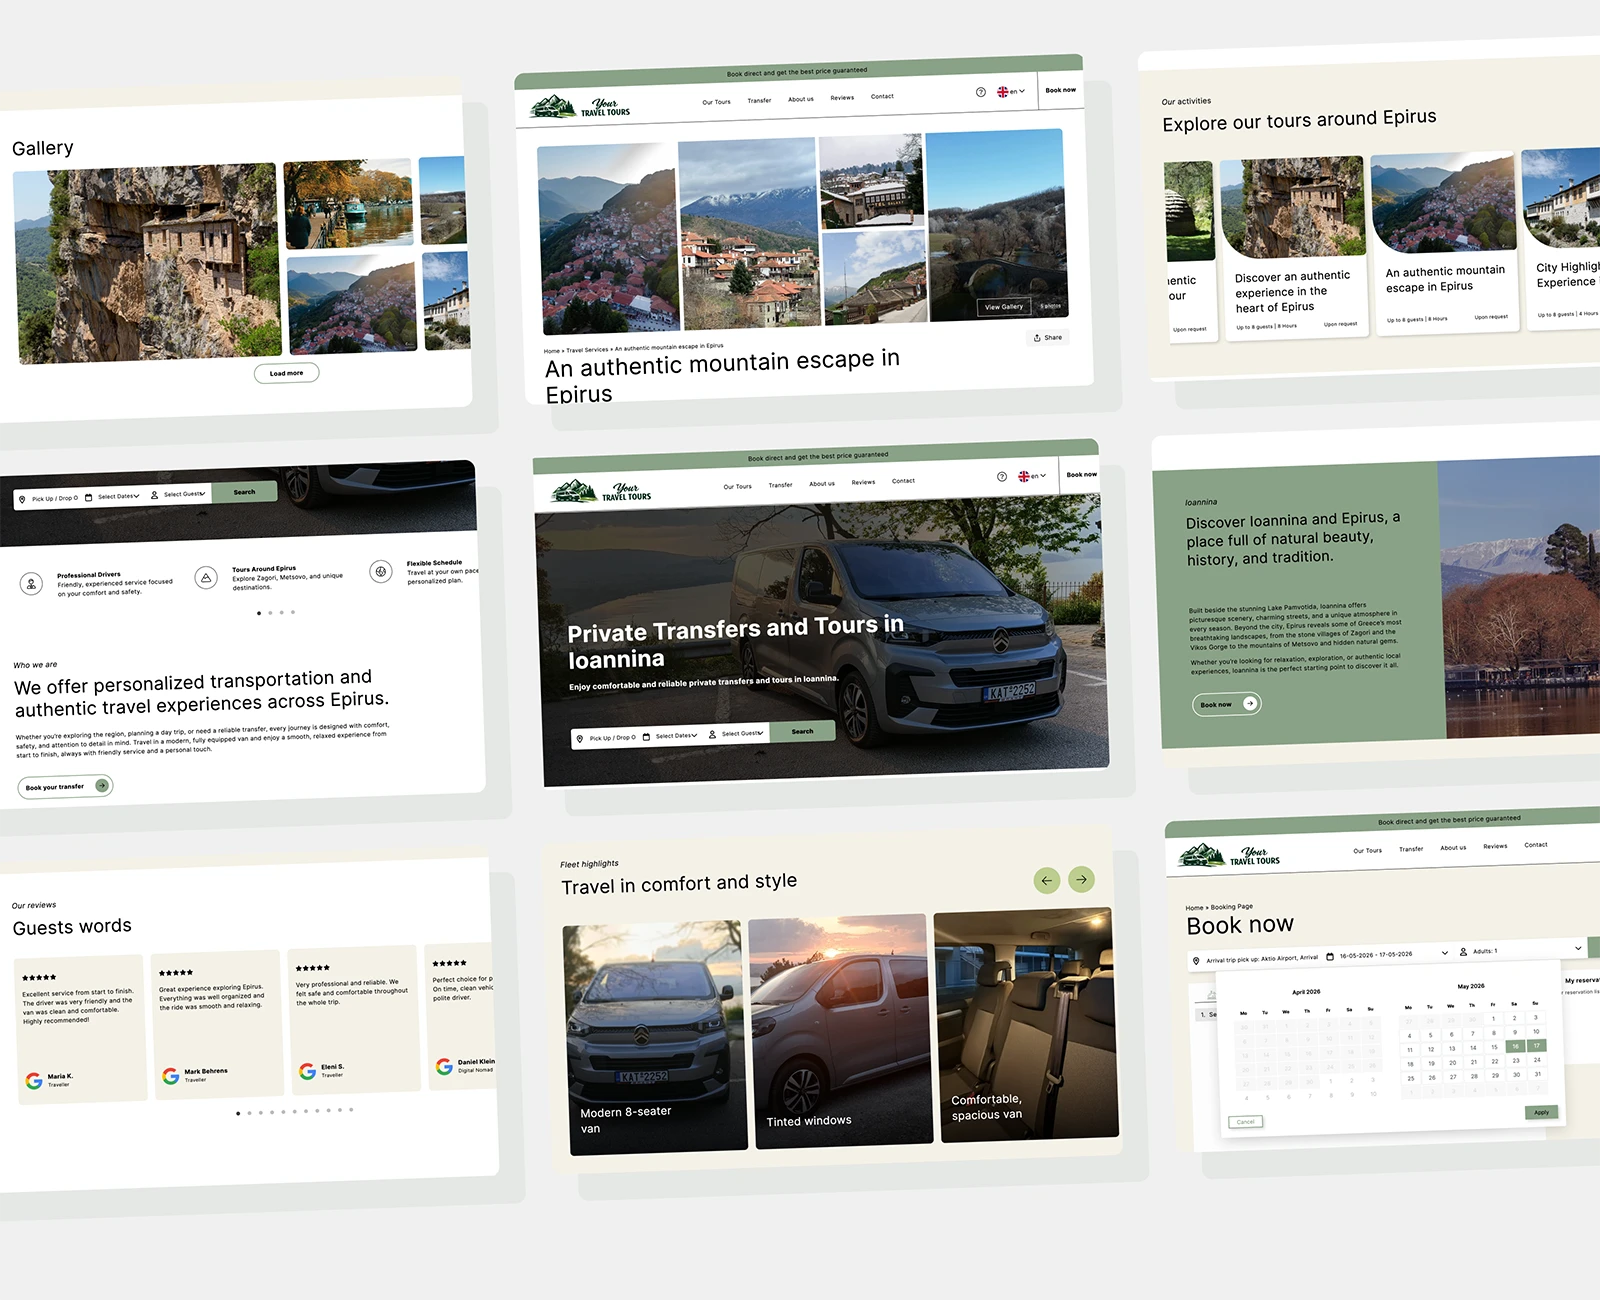1600x1300 pixels.
Task: Select day 17 in the May 2026 calendar
Action: pos(1536,1046)
